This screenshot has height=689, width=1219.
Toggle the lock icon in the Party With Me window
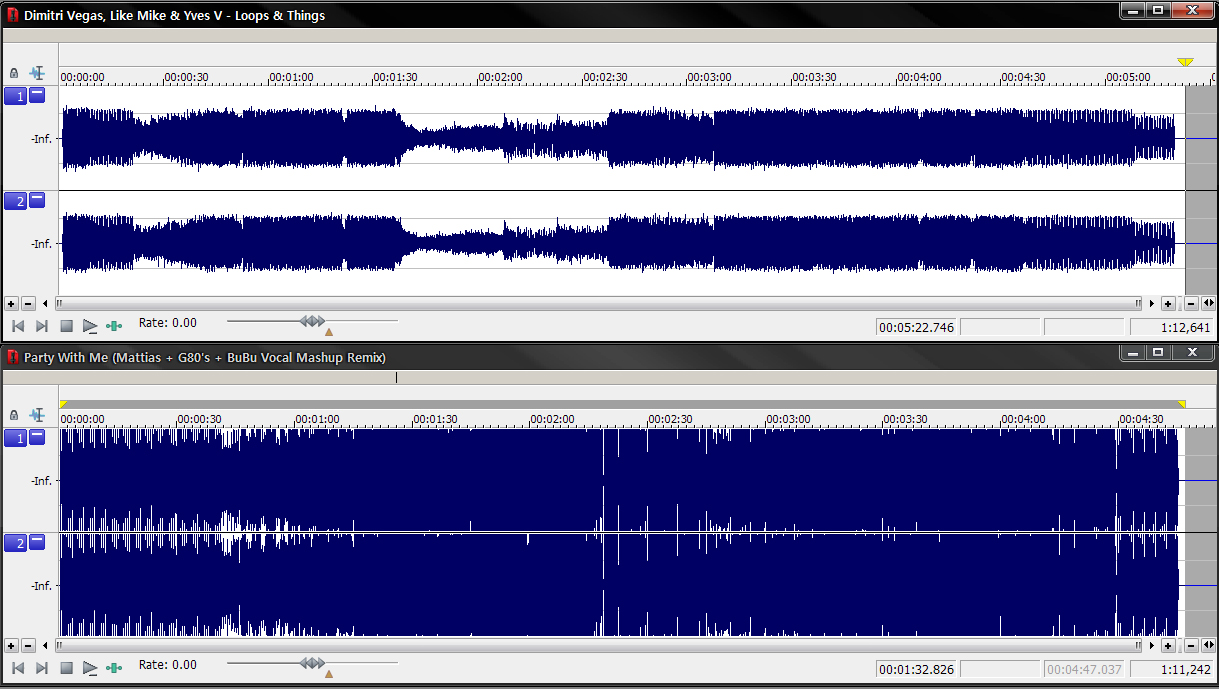click(13, 414)
